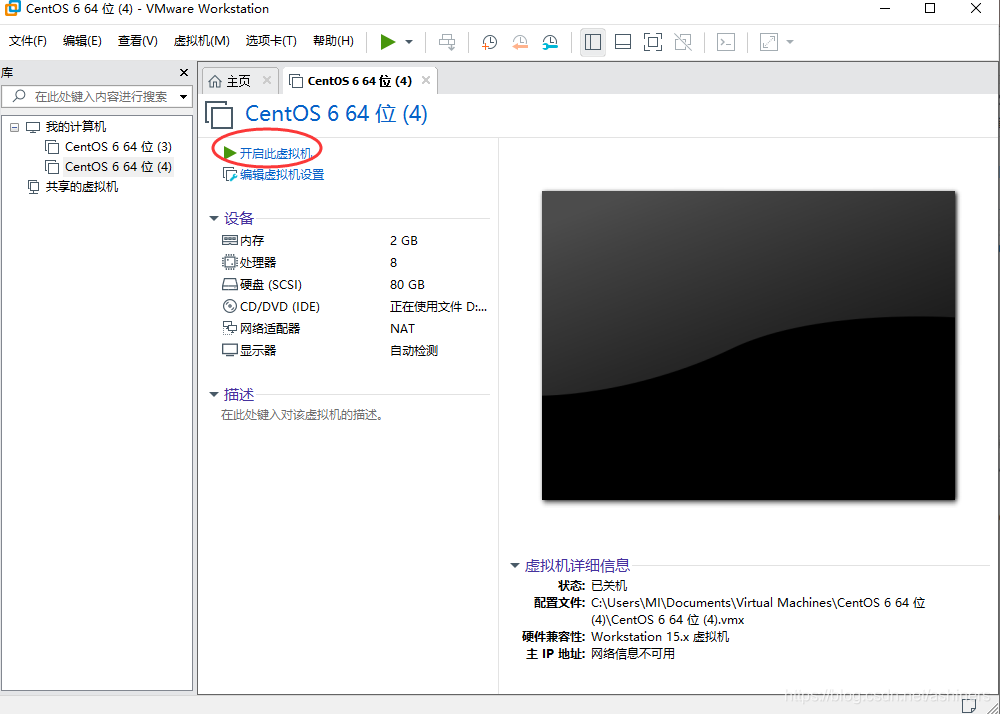Open the 选项卡(T) menu

pos(271,41)
